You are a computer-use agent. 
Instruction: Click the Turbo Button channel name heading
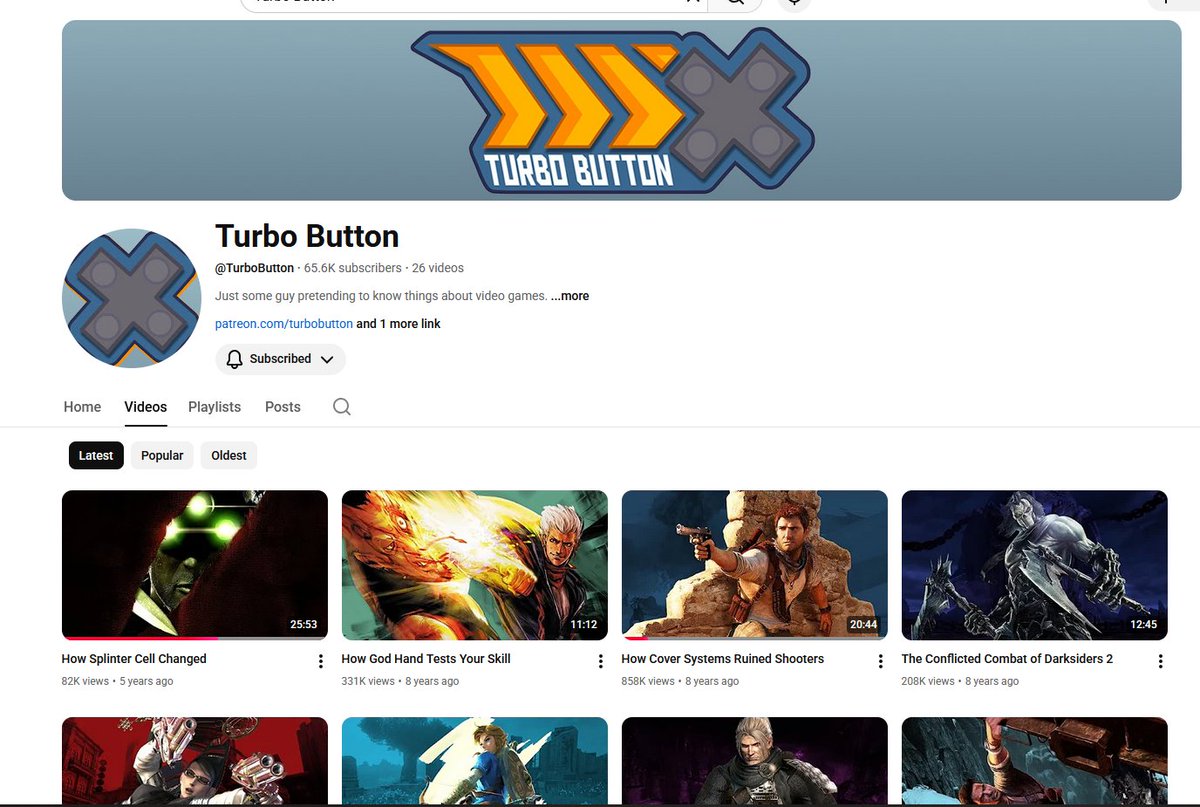[307, 236]
